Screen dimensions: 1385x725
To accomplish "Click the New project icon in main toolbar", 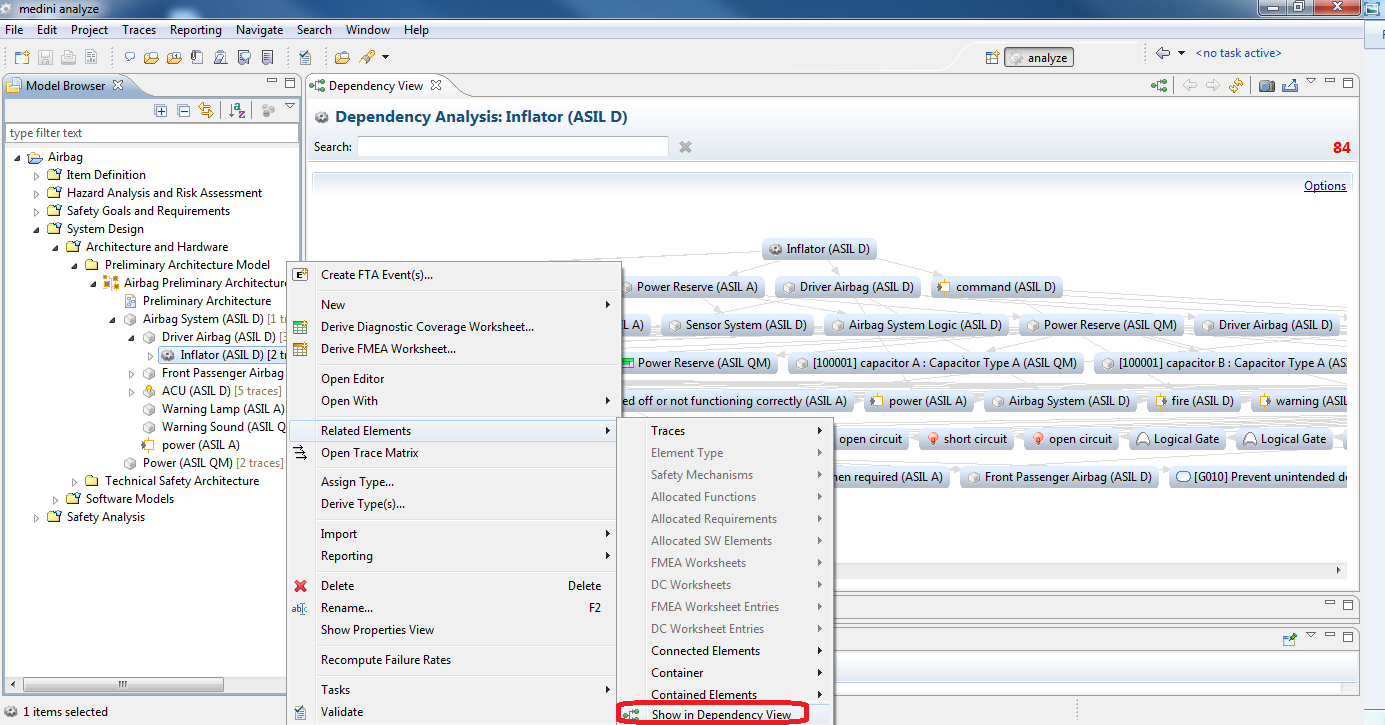I will (21, 57).
